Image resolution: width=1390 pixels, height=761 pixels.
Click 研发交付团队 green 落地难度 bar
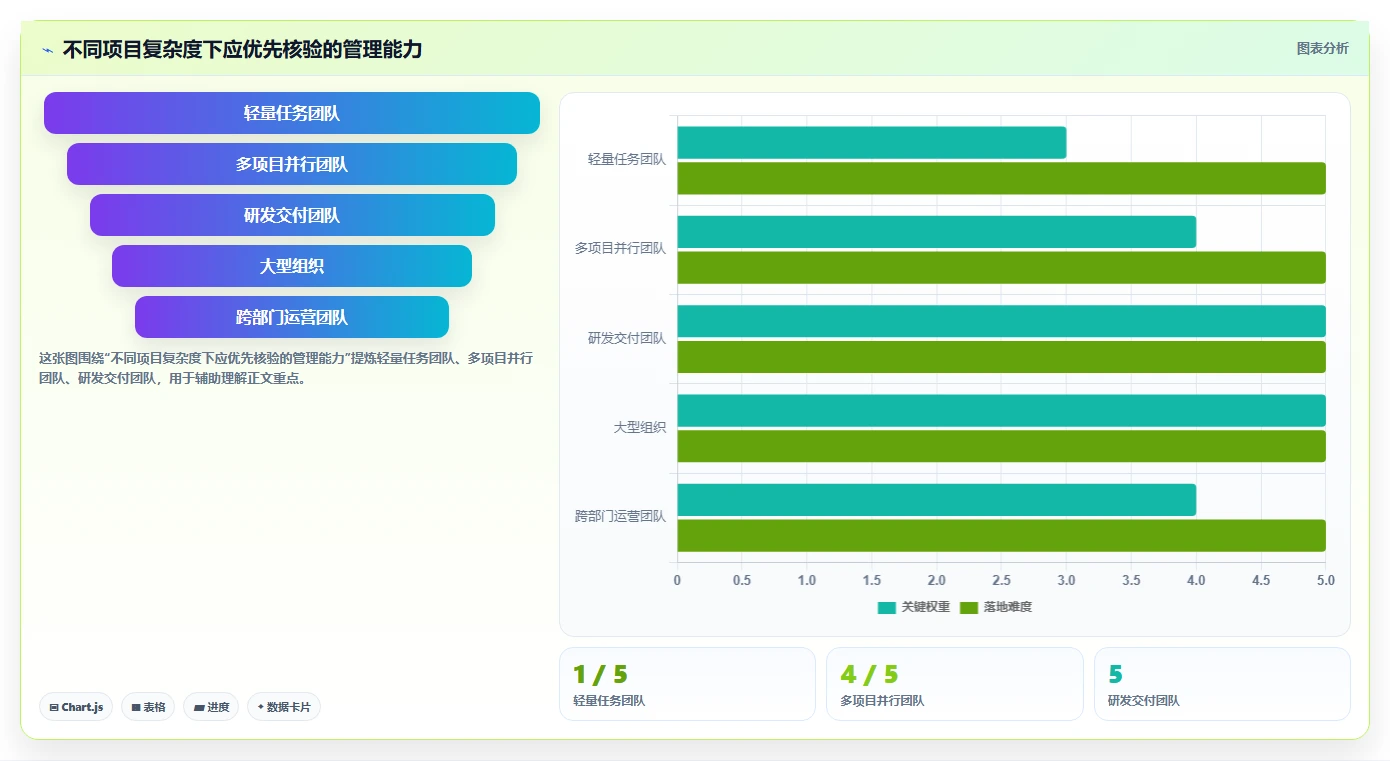point(1001,357)
